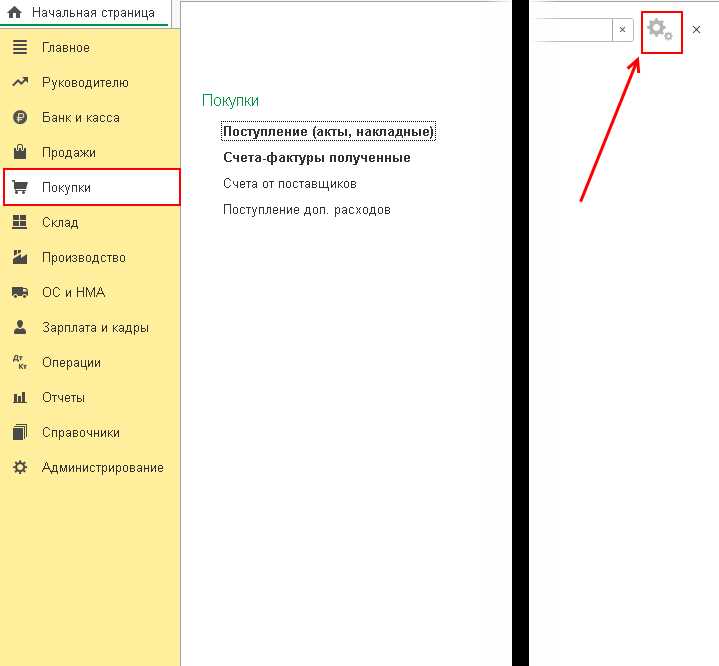Click the Покупки green section heading
The image size is (719, 666).
(230, 100)
